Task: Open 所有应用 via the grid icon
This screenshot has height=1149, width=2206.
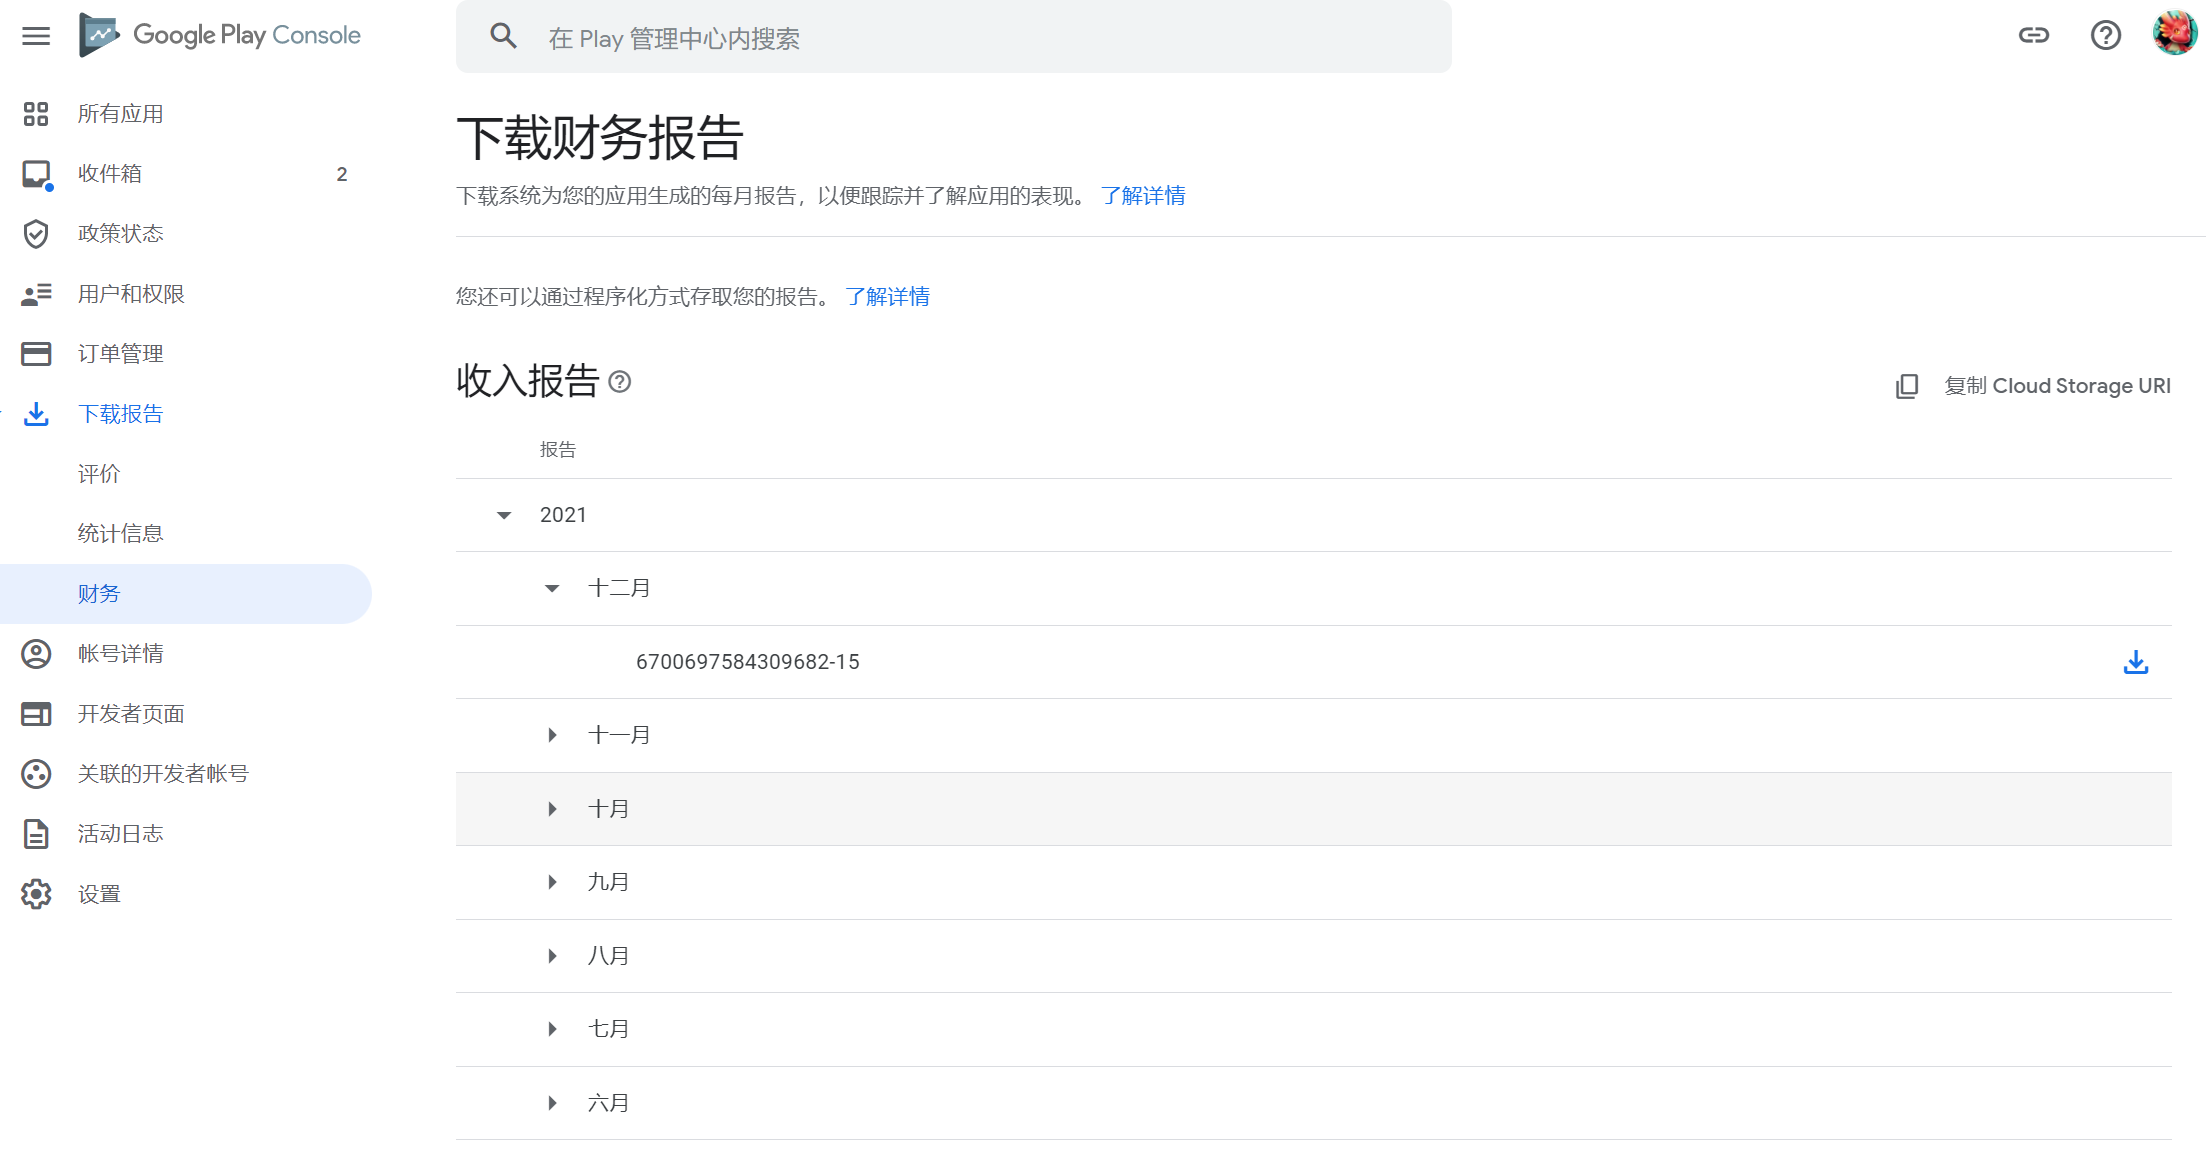Action: click(x=36, y=113)
